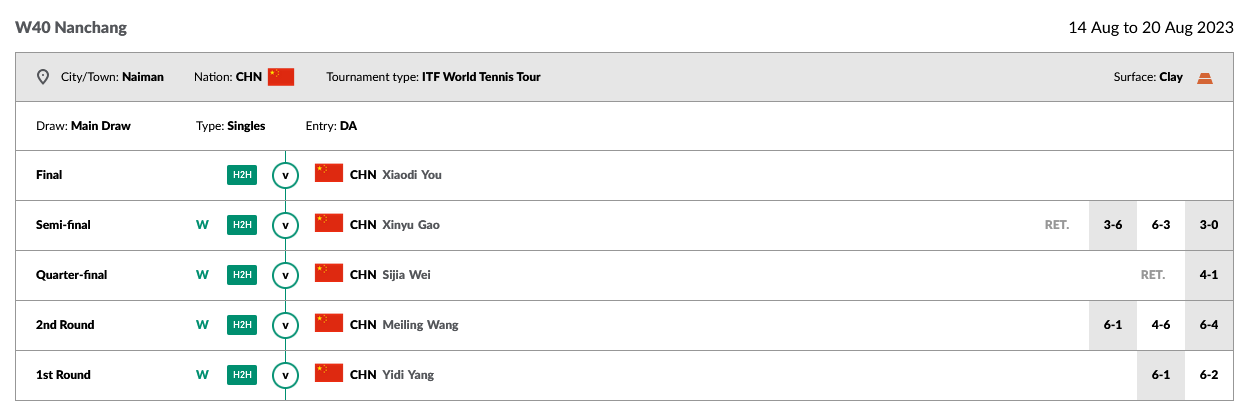Screen dimensions: 1256x418
Task: Click the 6-4 third set score
Action: pos(1209,325)
